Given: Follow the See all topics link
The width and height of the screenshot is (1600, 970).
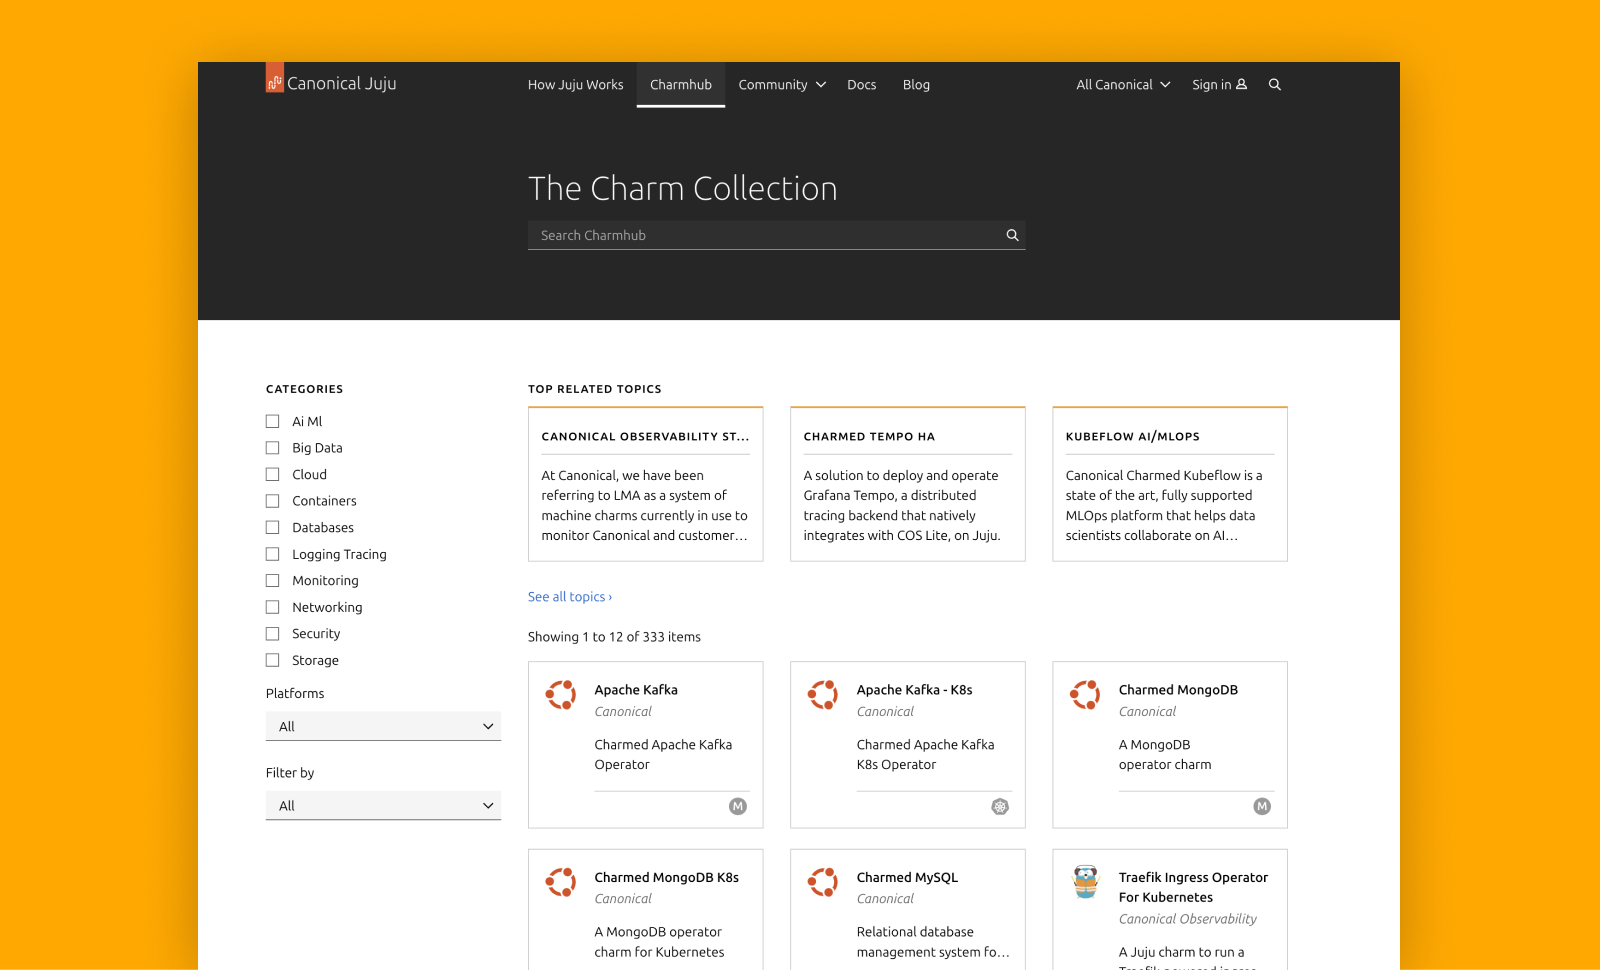Looking at the screenshot, I should coord(570,597).
